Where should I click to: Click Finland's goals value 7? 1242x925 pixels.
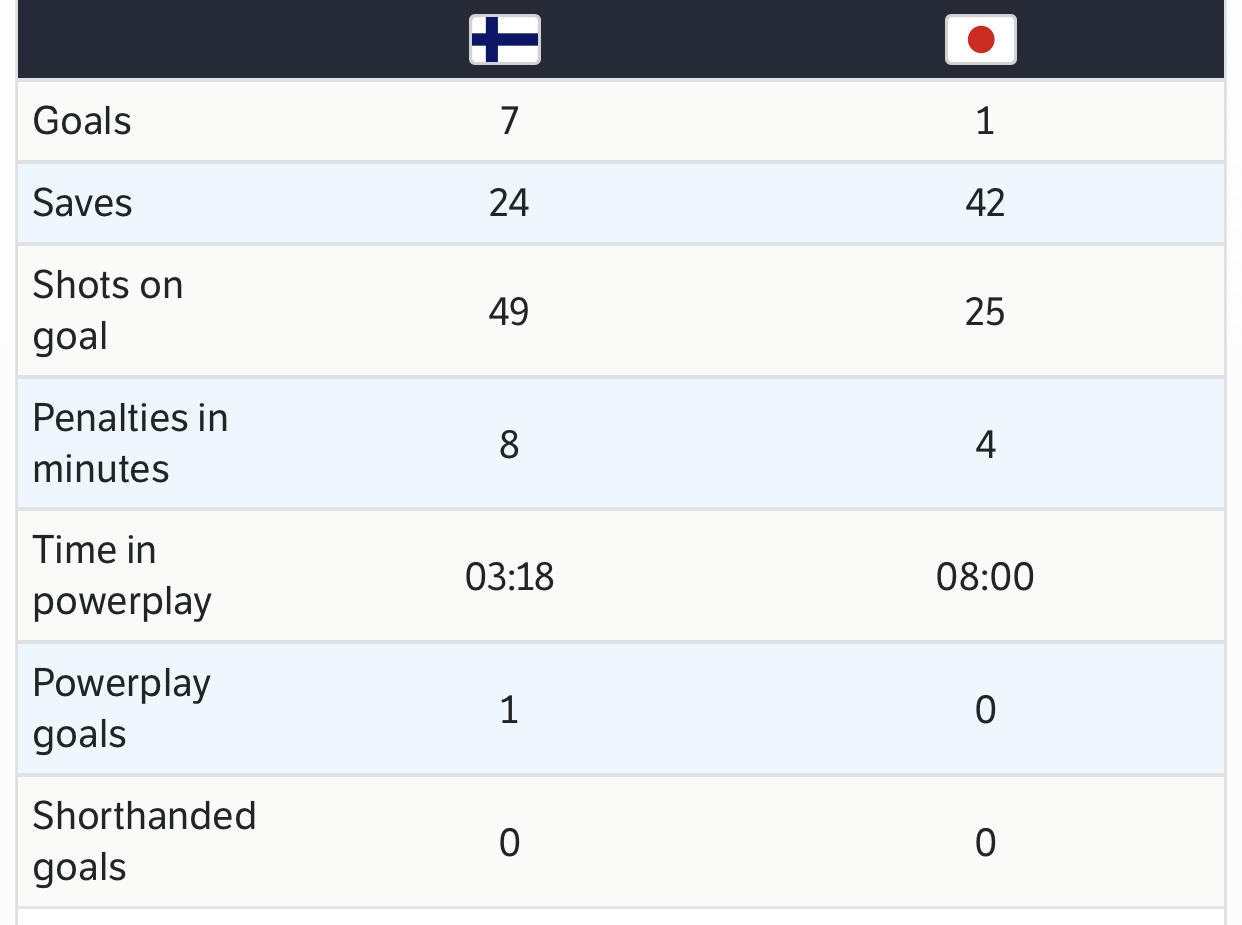[509, 121]
